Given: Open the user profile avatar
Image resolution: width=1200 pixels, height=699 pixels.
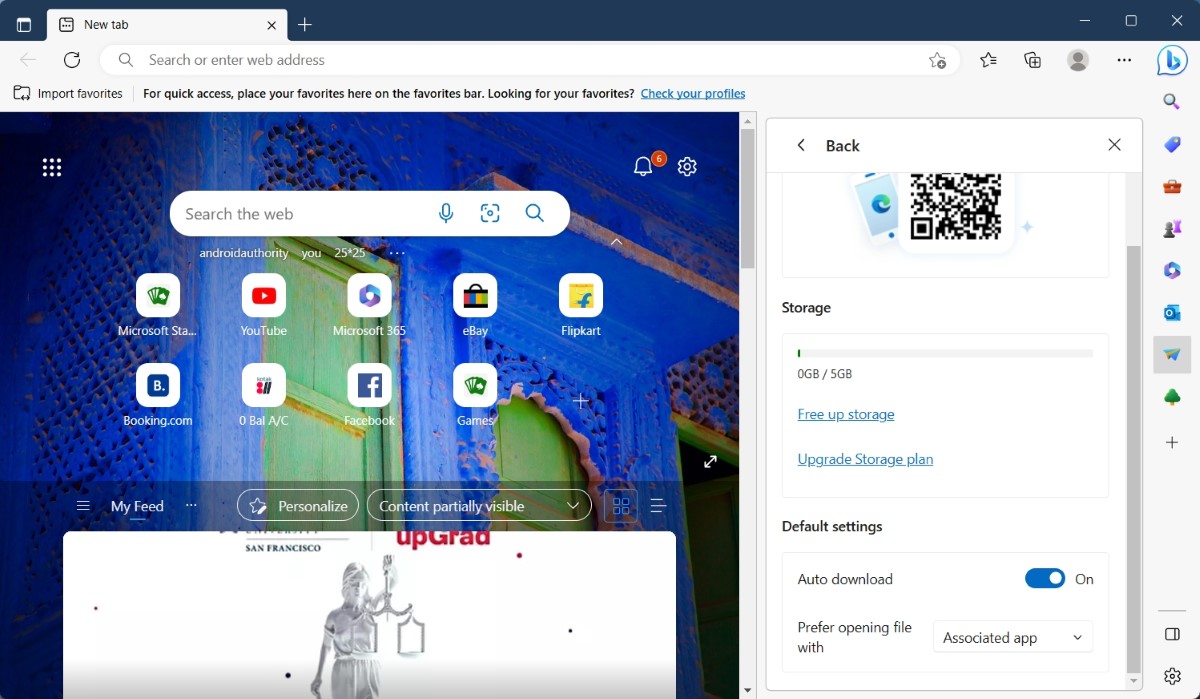Looking at the screenshot, I should pos(1078,60).
